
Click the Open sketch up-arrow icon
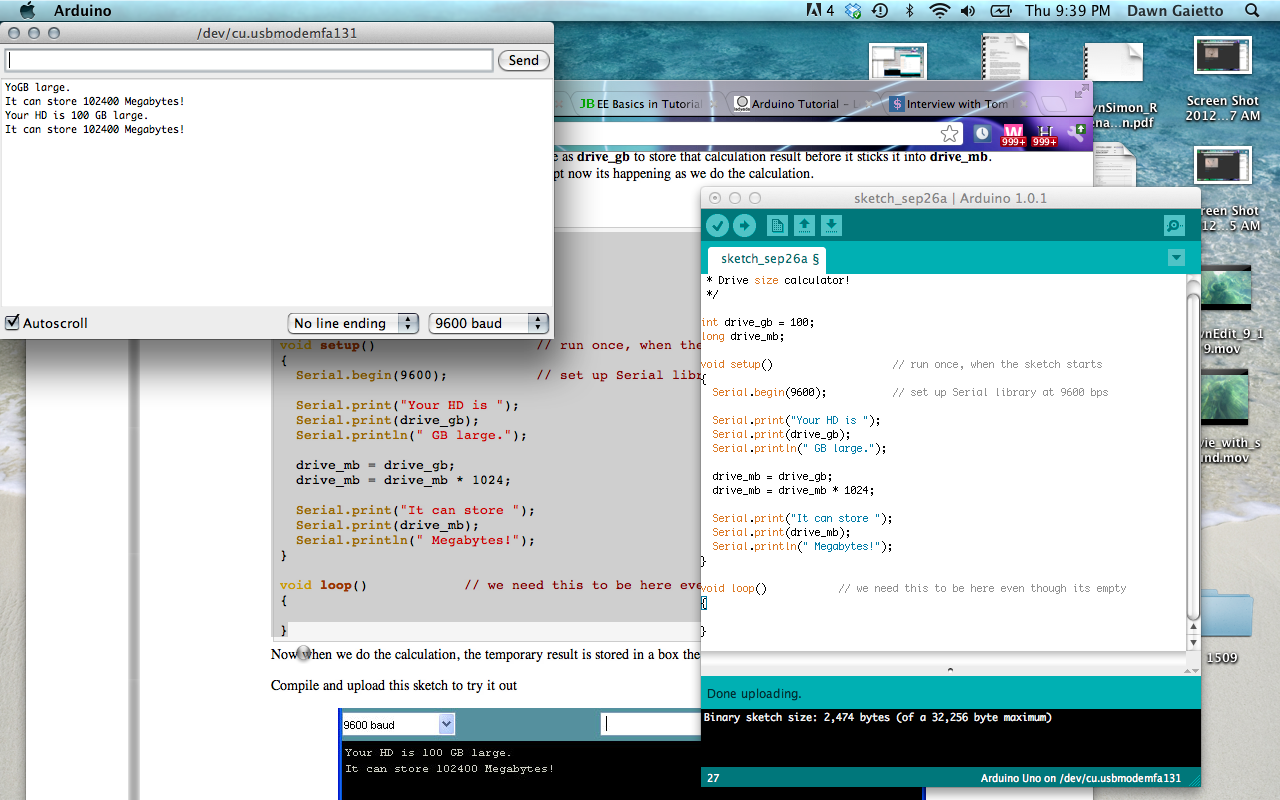(804, 226)
